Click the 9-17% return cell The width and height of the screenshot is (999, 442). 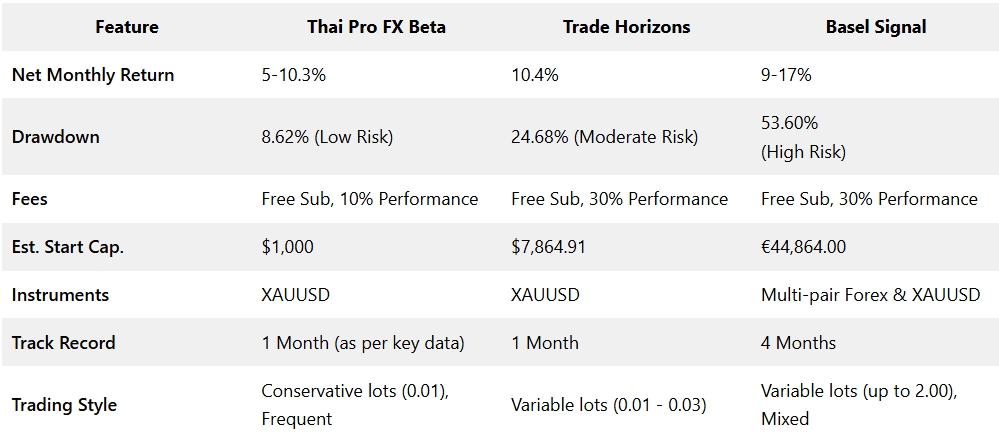coord(786,75)
